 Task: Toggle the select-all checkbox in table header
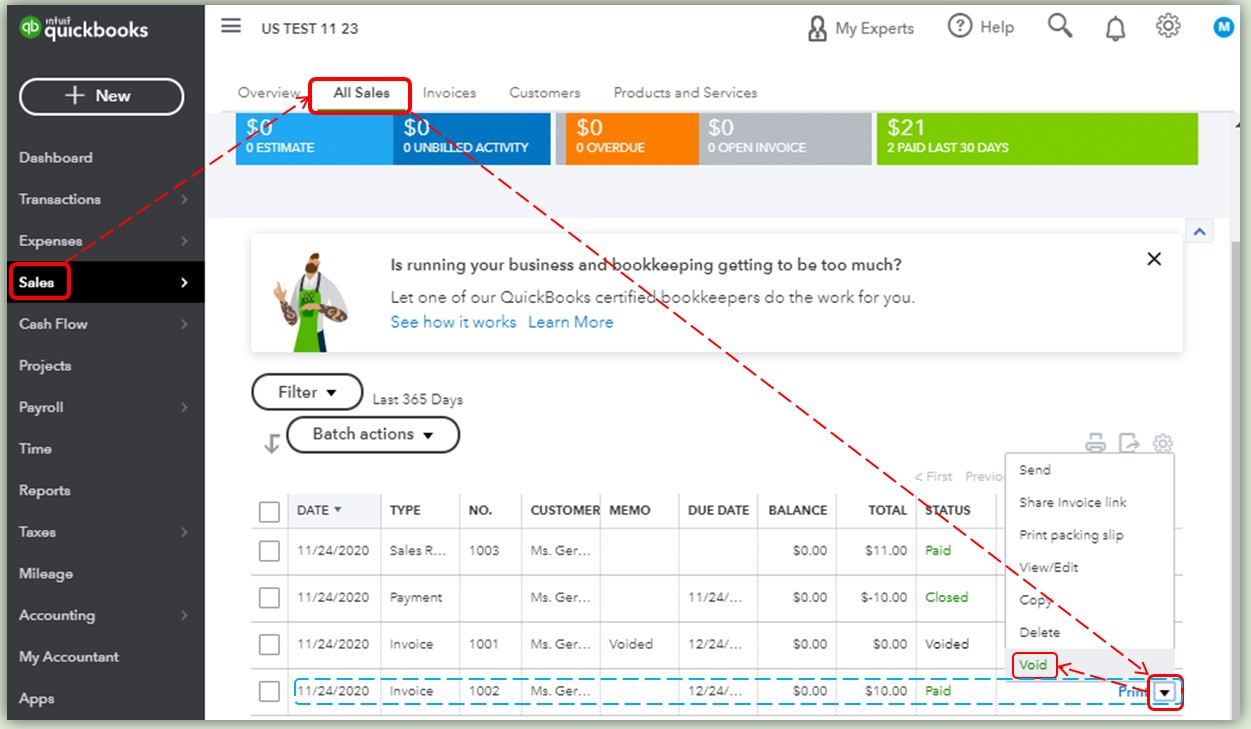(269, 512)
